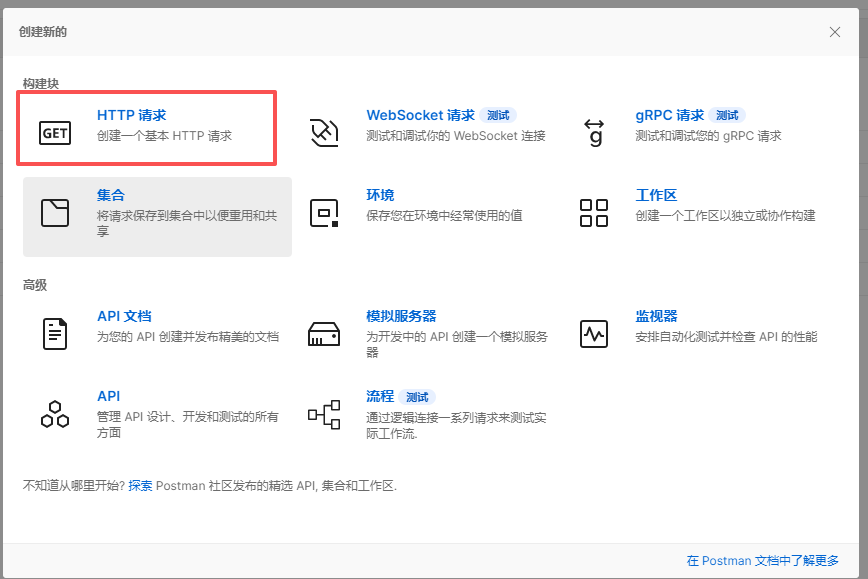Click the 创建新的 dialog title

tap(43, 32)
